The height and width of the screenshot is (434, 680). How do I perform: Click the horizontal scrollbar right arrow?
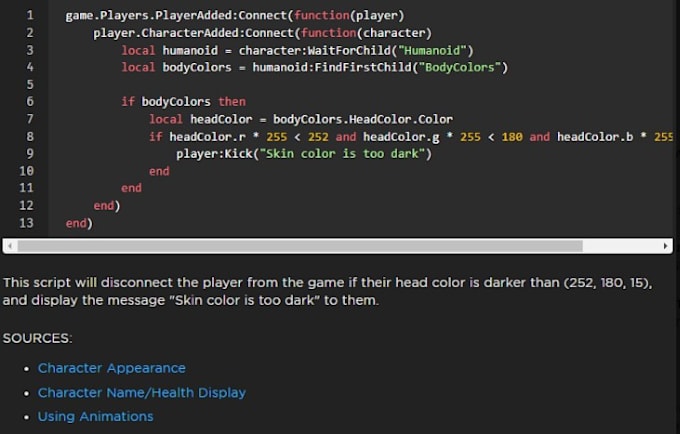(665, 246)
